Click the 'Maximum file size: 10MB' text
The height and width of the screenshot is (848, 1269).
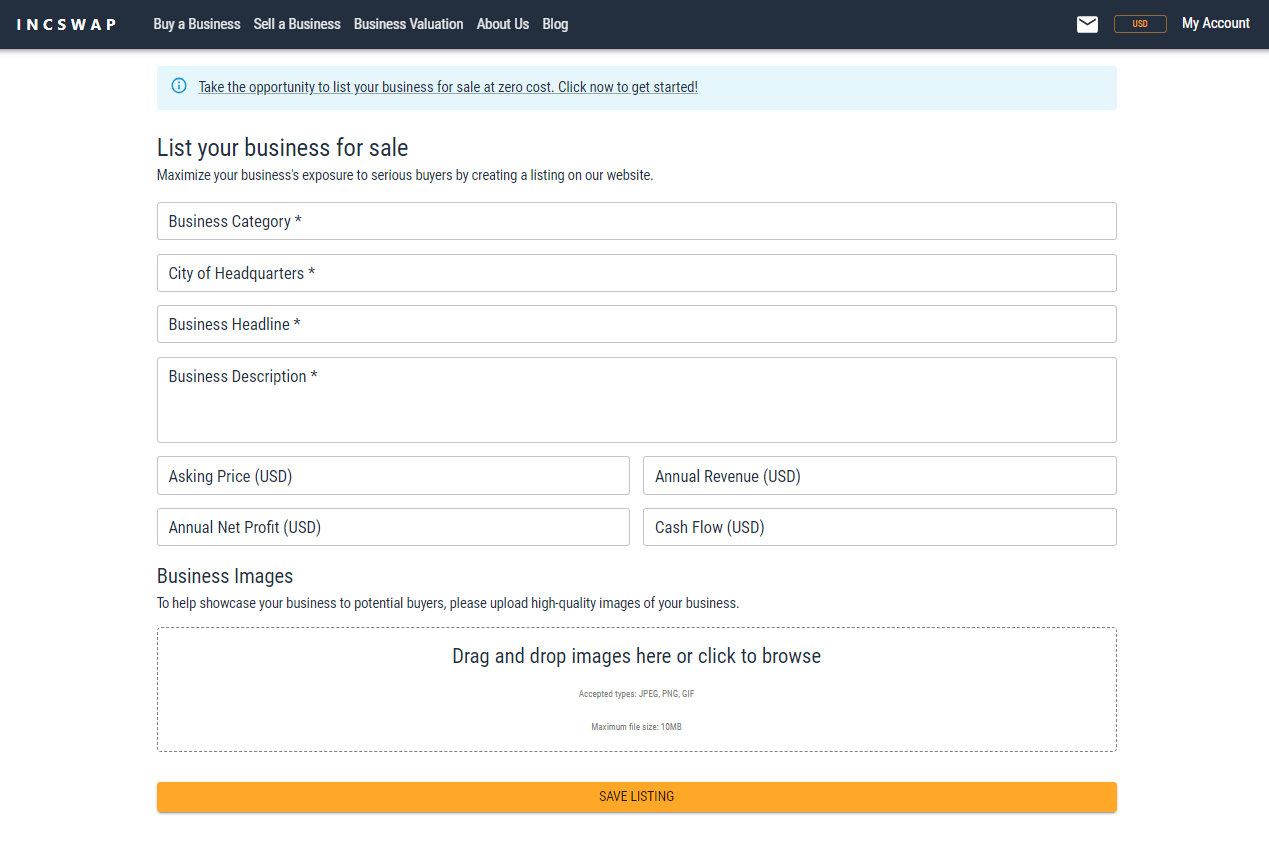coord(636,727)
